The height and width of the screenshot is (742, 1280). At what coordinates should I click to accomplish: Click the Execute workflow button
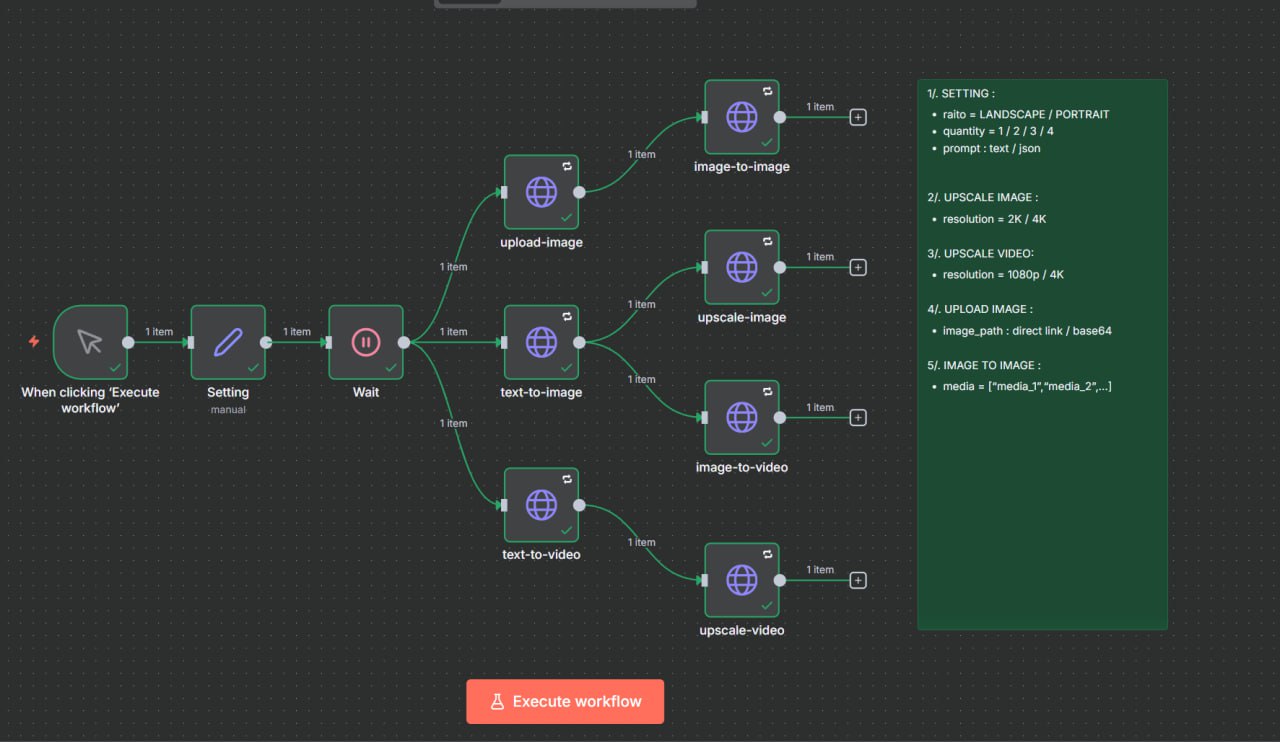pyautogui.click(x=565, y=701)
